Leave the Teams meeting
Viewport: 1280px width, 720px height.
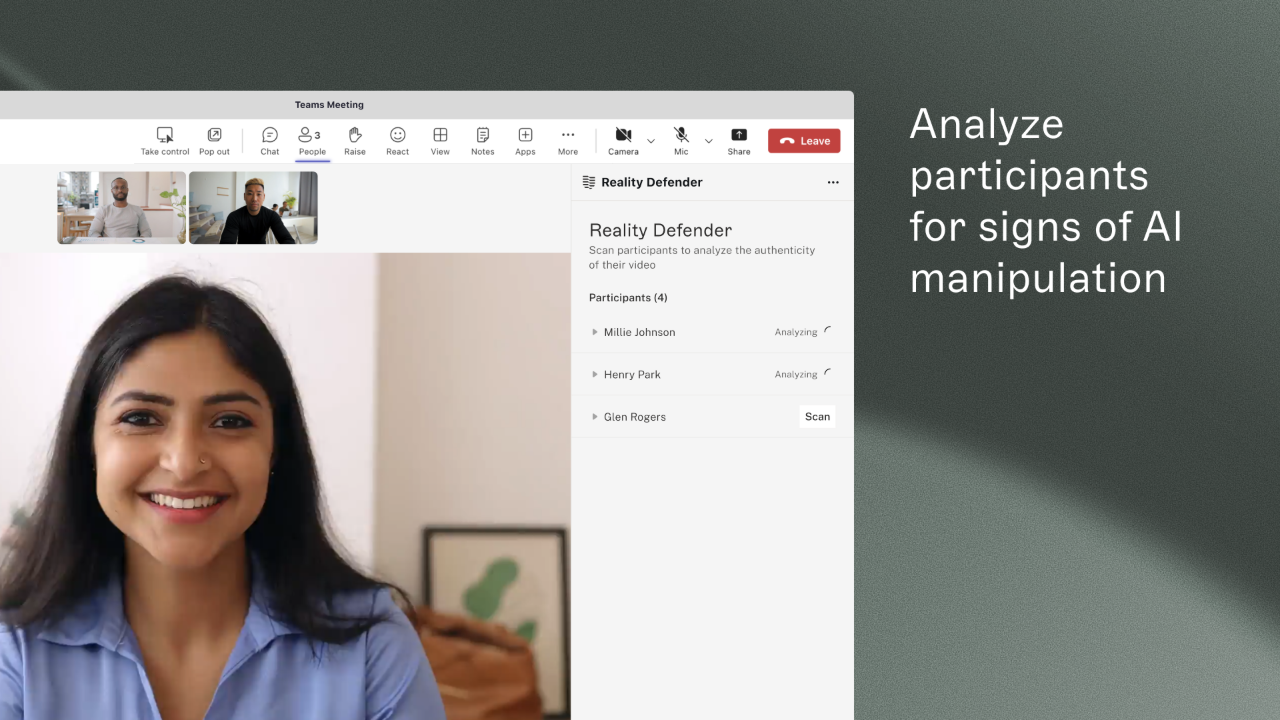pos(804,141)
